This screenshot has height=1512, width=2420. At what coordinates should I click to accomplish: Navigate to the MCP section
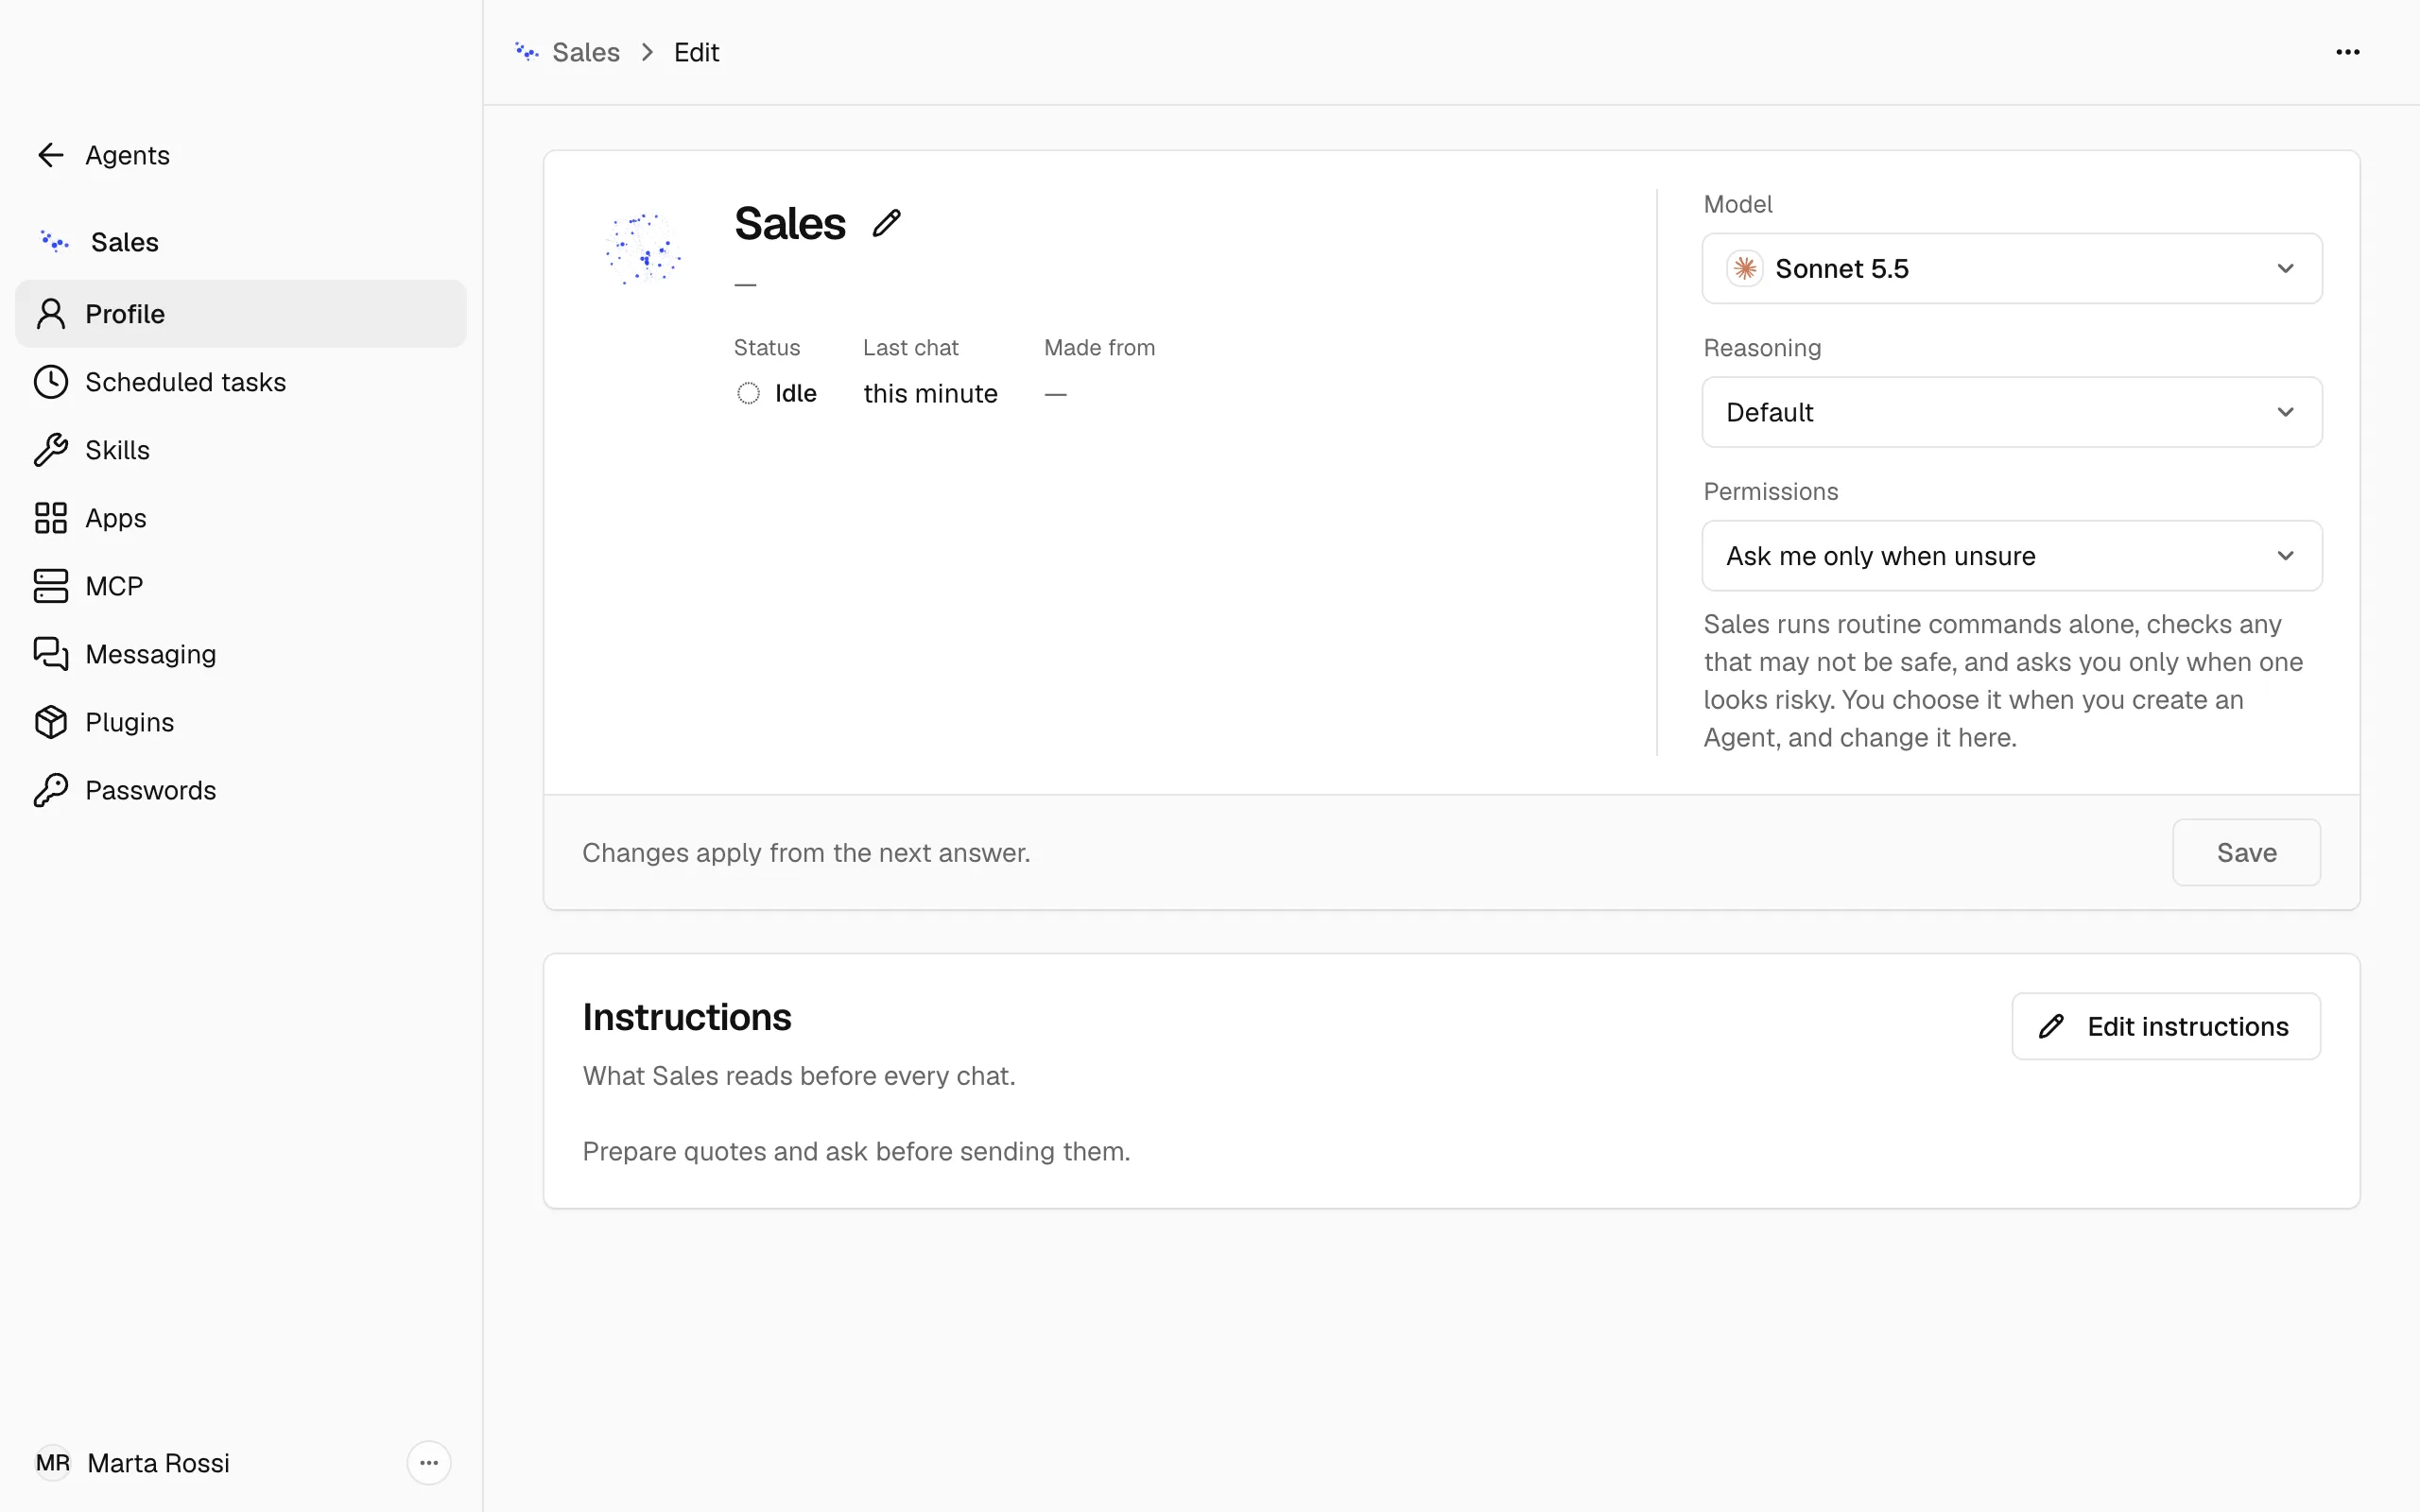click(x=241, y=586)
